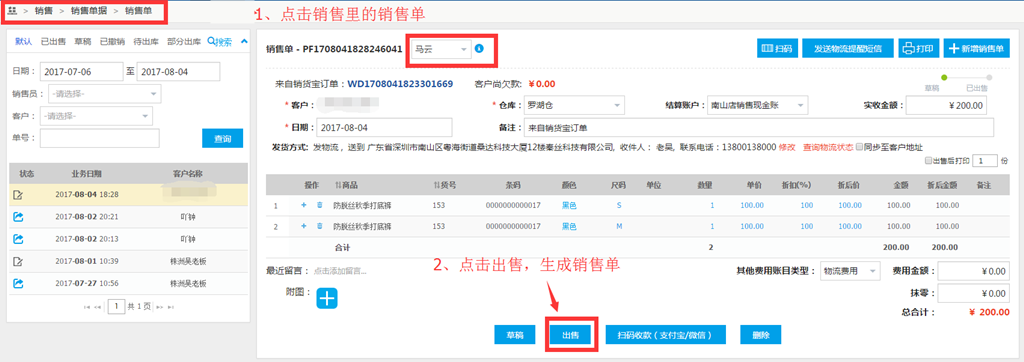The width and height of the screenshot is (1024, 362).
Task: Open 结算账户 account dropdown
Action: (x=758, y=105)
